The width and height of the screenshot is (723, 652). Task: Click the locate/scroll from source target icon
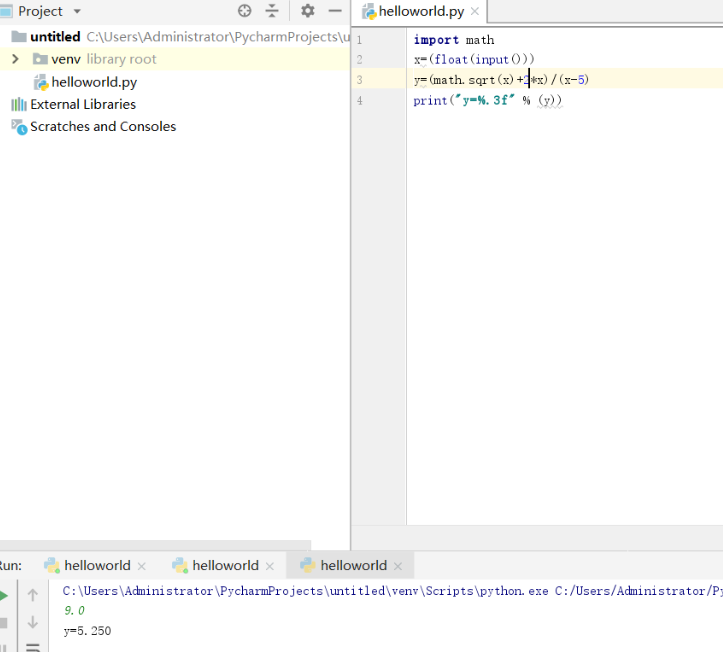point(244,11)
